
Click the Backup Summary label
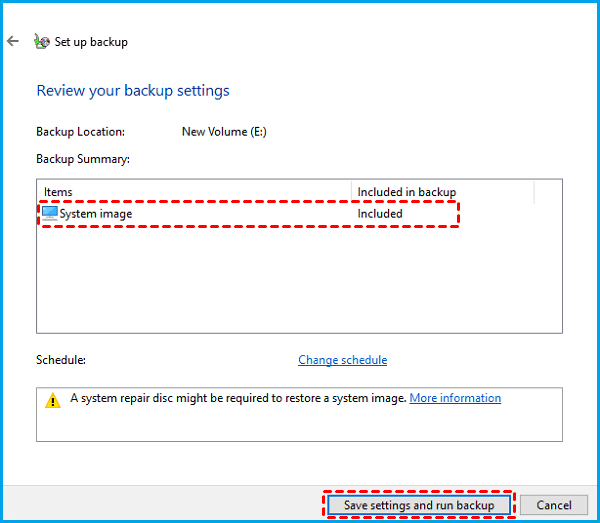tap(83, 159)
